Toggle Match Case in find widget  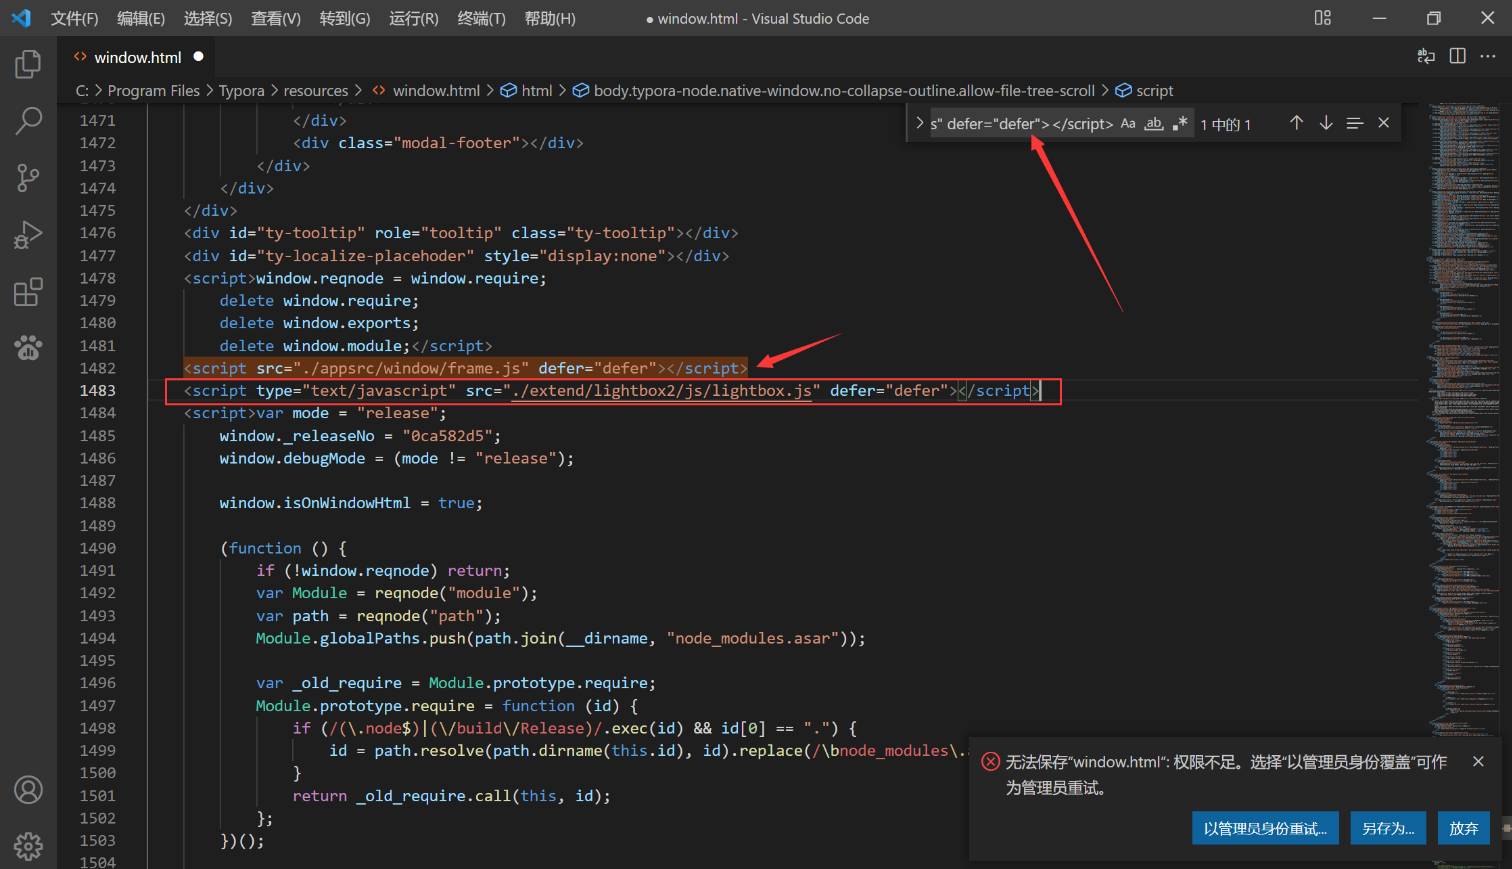(x=1128, y=124)
